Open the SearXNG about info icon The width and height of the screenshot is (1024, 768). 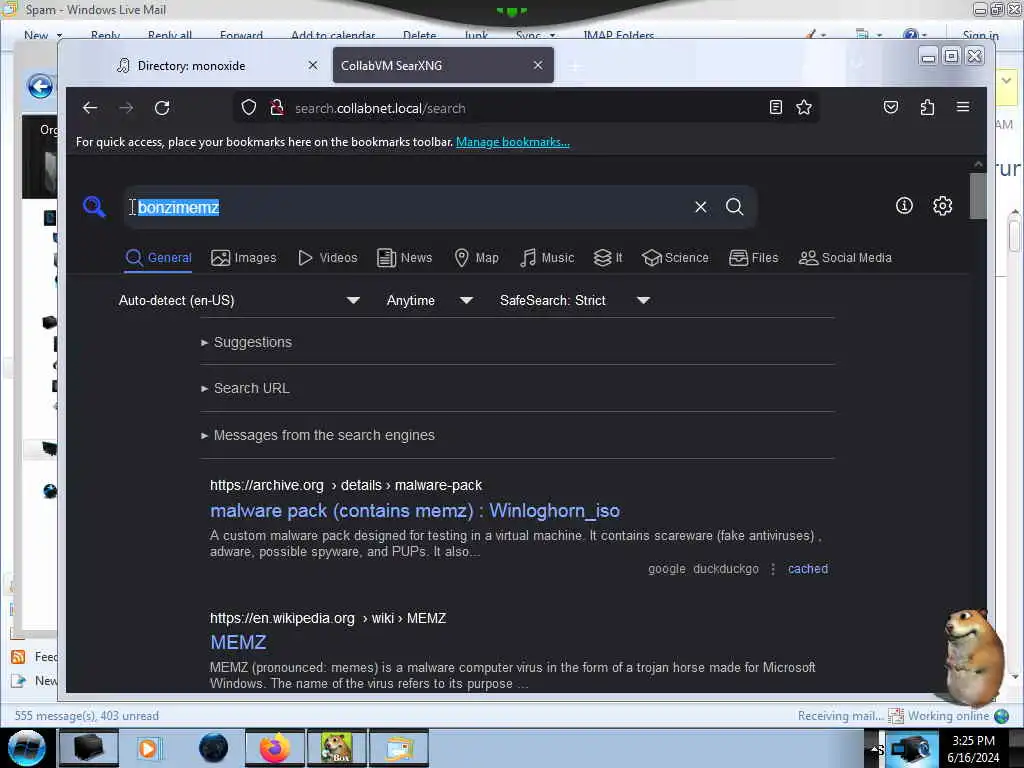[x=904, y=206]
